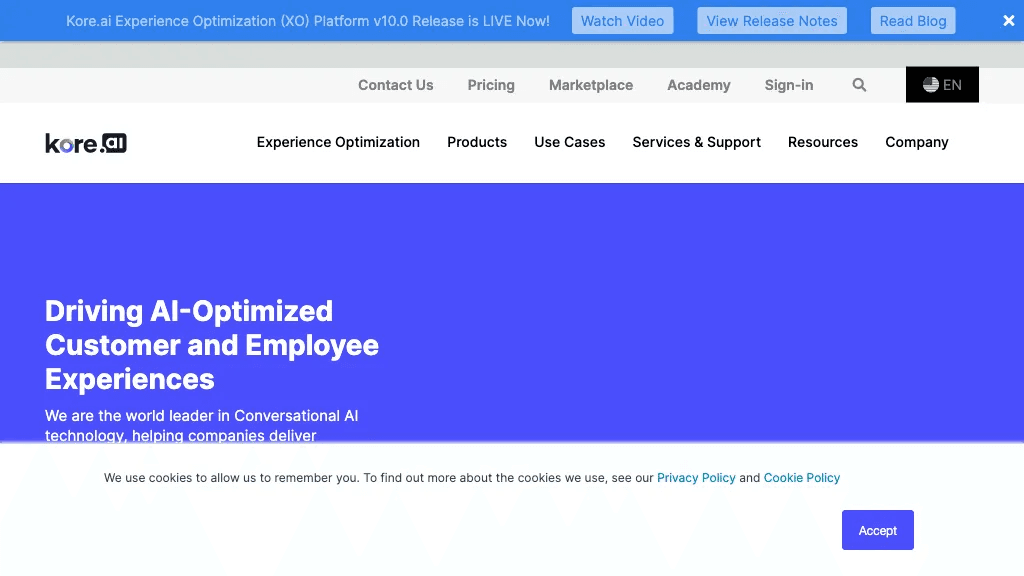This screenshot has width=1024, height=576.
Task: Accept the cookies notice
Action: click(x=877, y=530)
